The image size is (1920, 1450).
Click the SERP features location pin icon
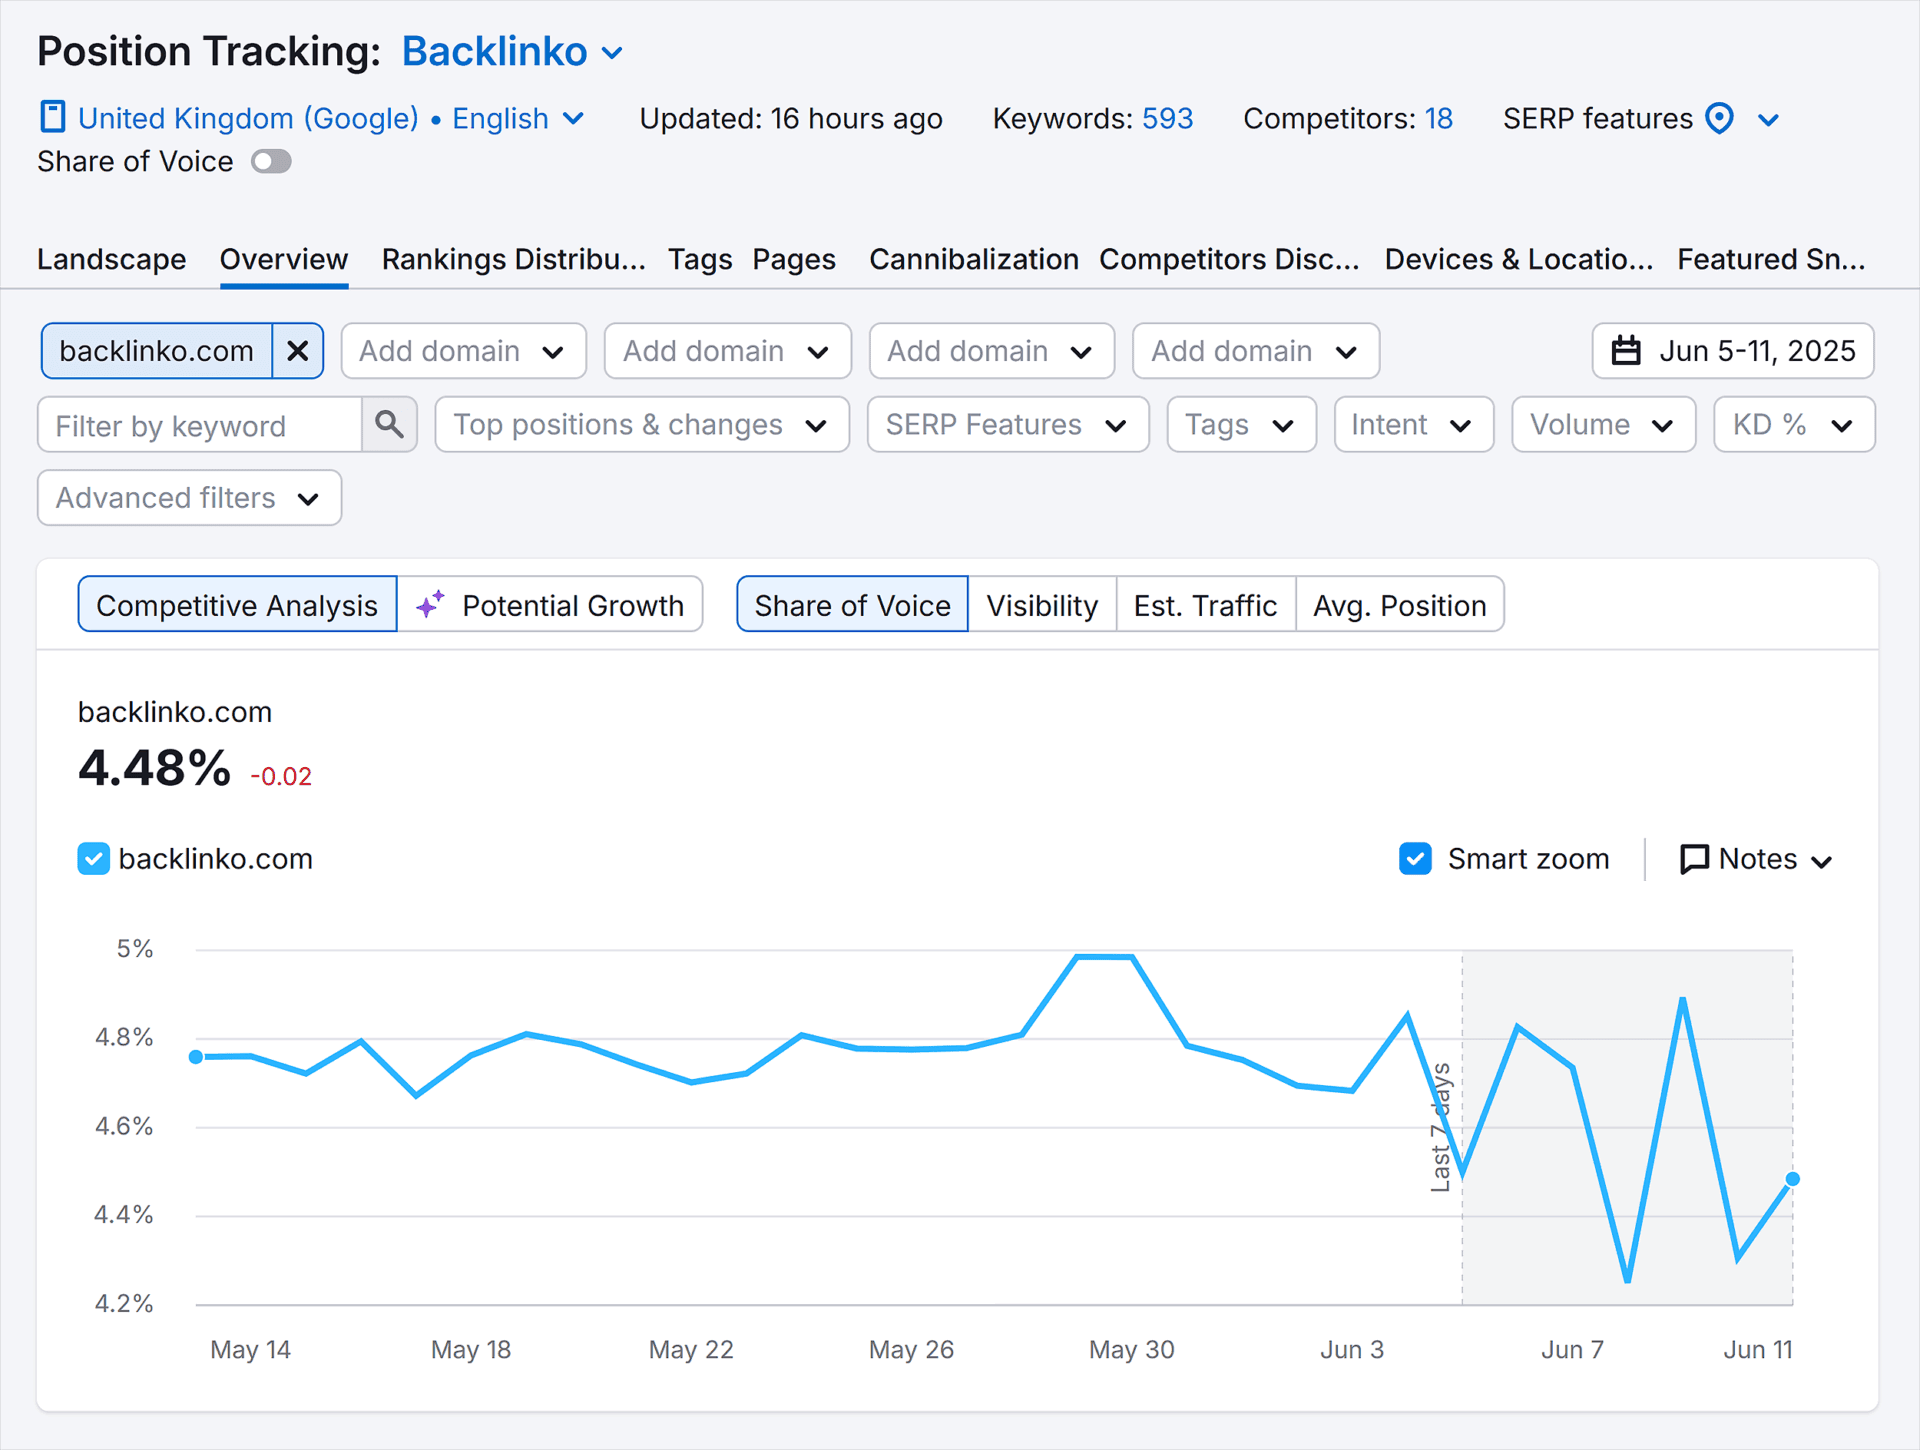(x=1719, y=118)
